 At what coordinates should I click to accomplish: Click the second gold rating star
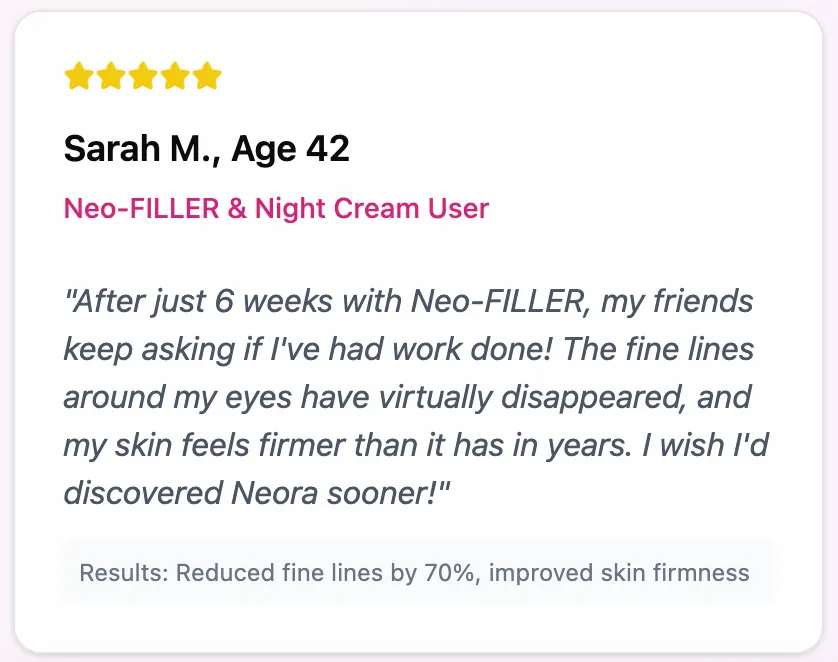pos(110,76)
